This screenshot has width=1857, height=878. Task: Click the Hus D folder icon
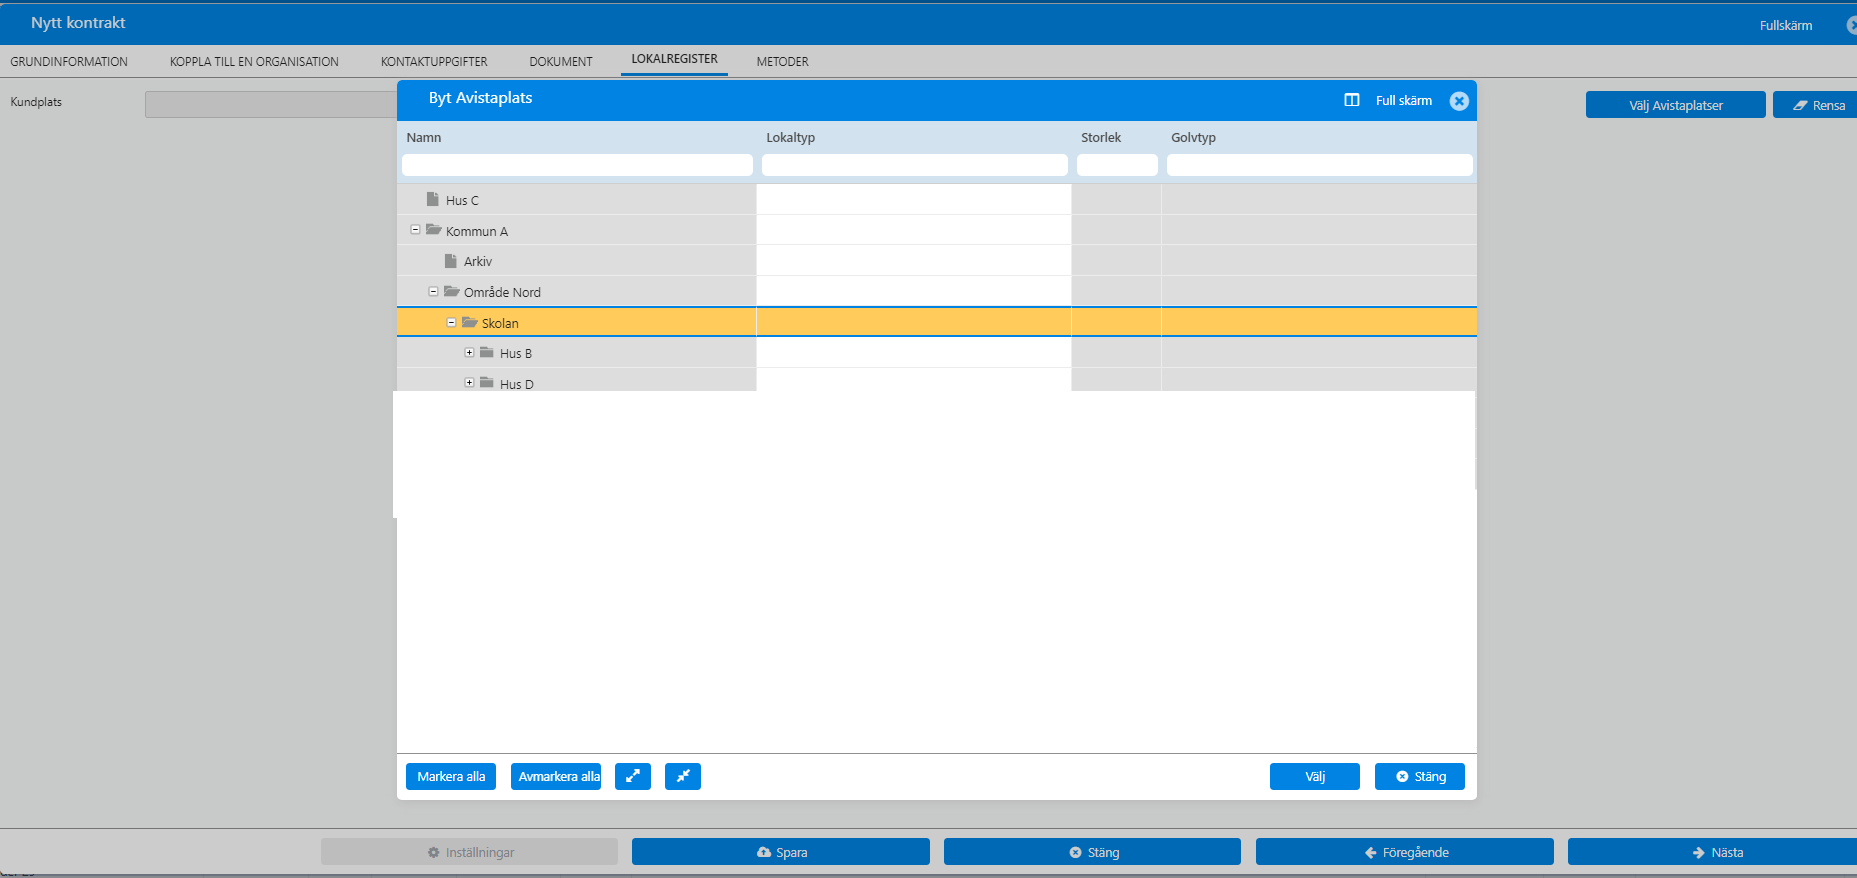coord(487,382)
